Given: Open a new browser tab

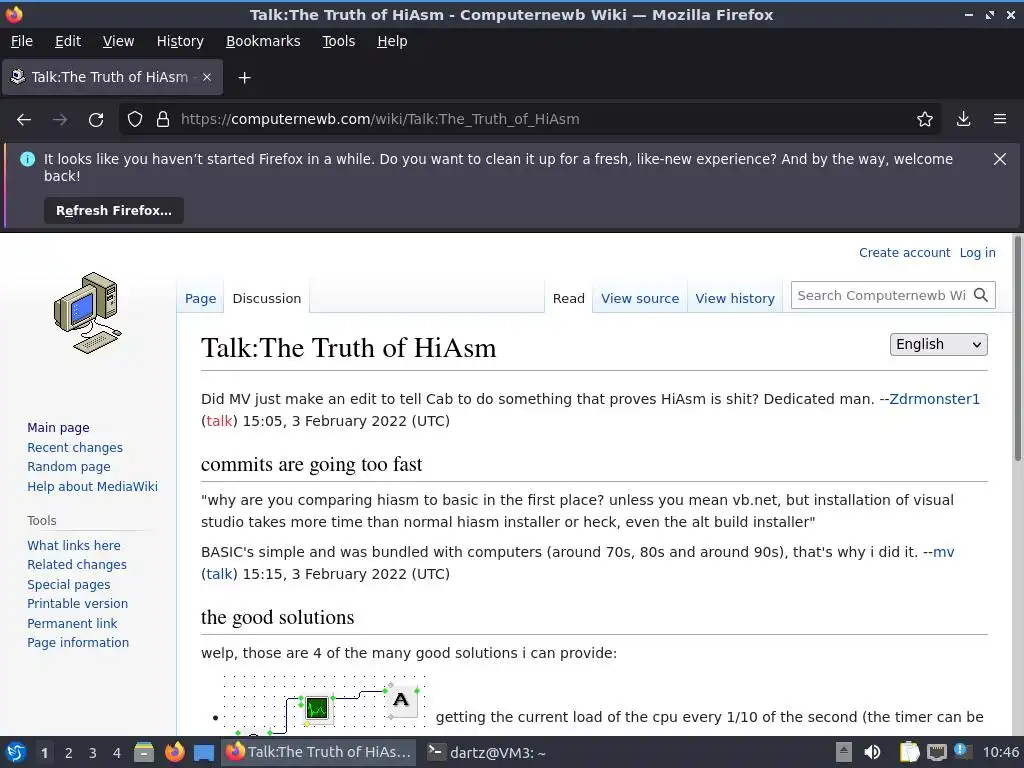Looking at the screenshot, I should coord(244,78).
